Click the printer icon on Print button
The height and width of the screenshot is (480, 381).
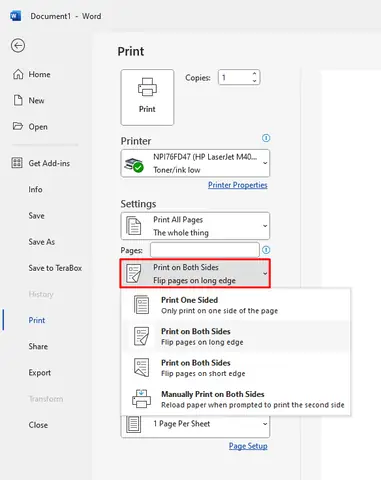(x=147, y=87)
